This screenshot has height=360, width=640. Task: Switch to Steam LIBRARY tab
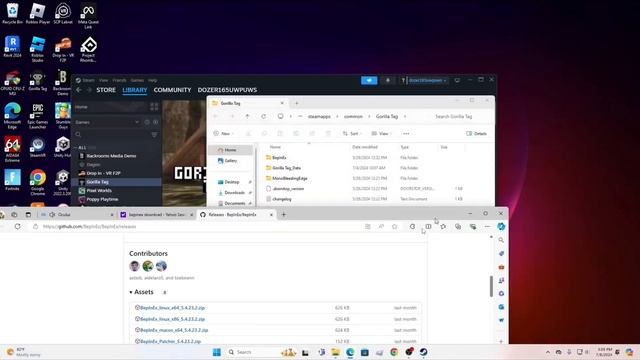[135, 90]
